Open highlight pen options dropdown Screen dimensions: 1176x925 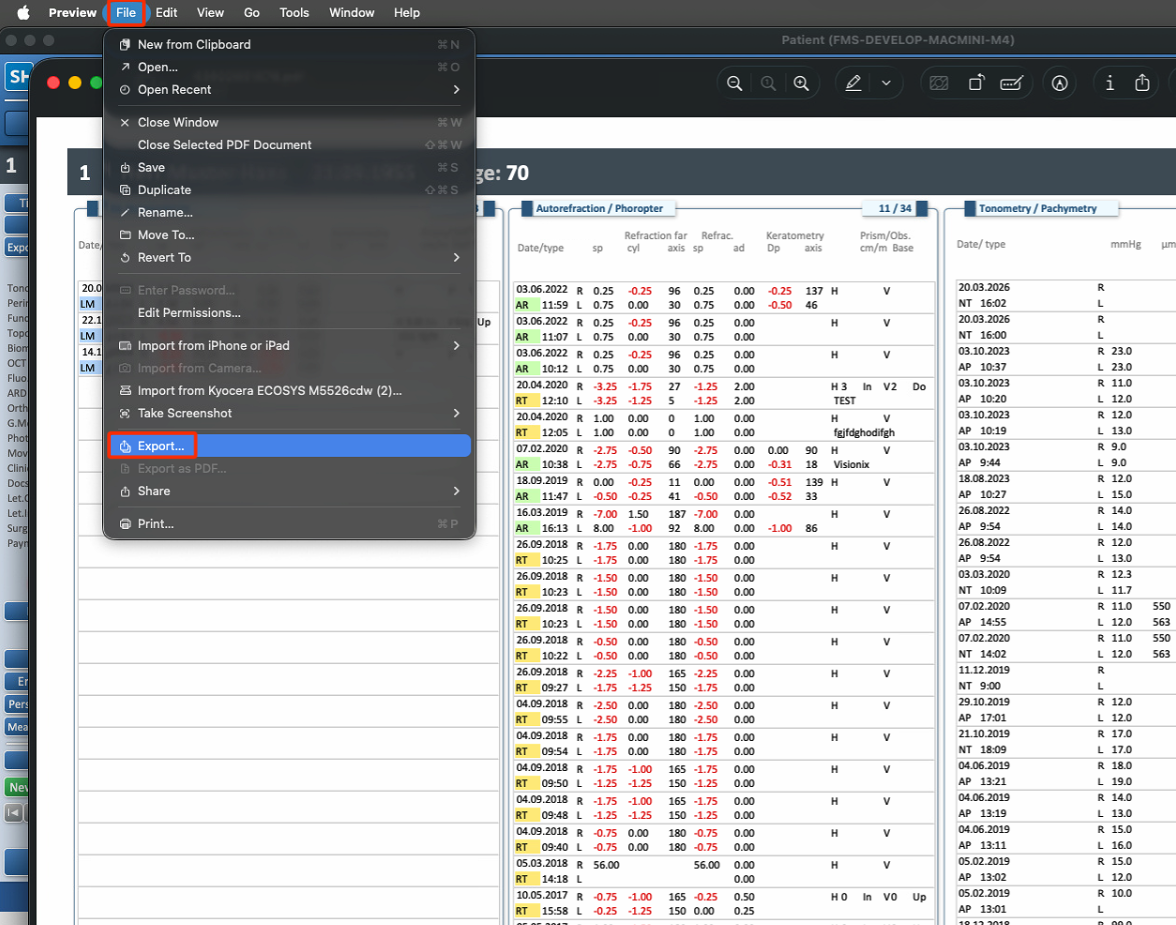pos(886,83)
